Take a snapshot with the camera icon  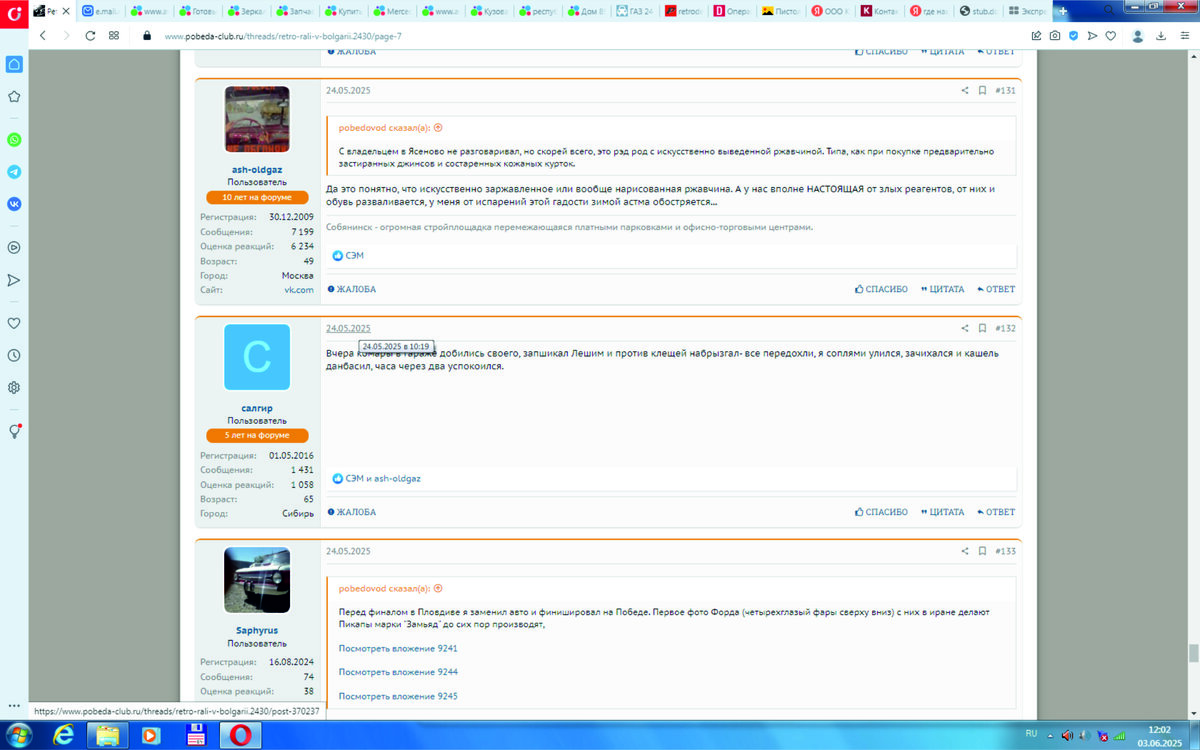click(x=1054, y=35)
